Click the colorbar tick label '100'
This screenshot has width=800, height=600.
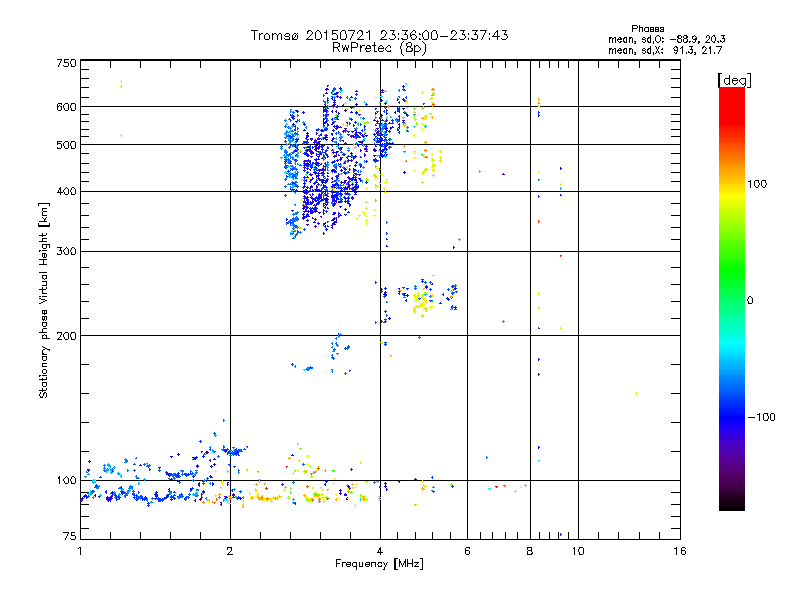click(x=757, y=184)
